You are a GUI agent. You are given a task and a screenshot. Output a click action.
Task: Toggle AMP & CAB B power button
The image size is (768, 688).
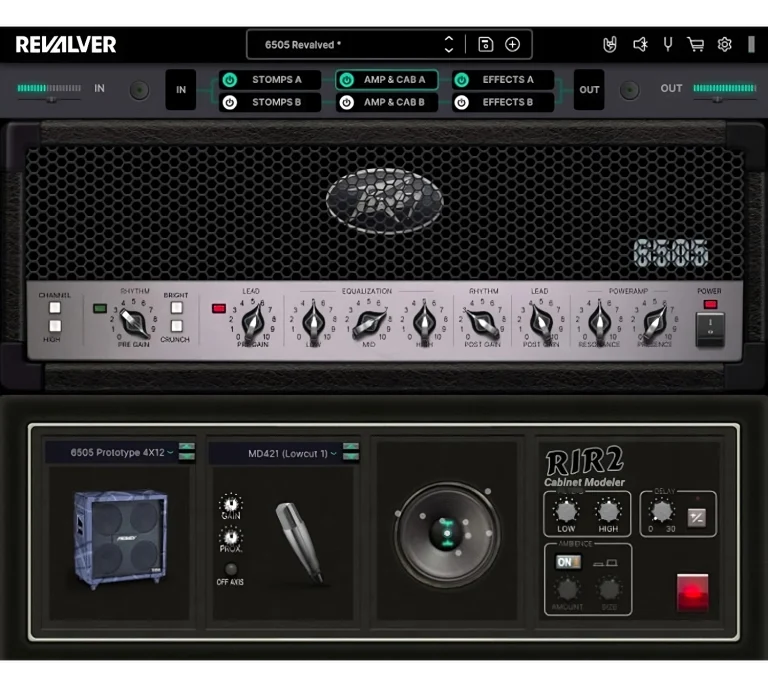click(x=347, y=102)
